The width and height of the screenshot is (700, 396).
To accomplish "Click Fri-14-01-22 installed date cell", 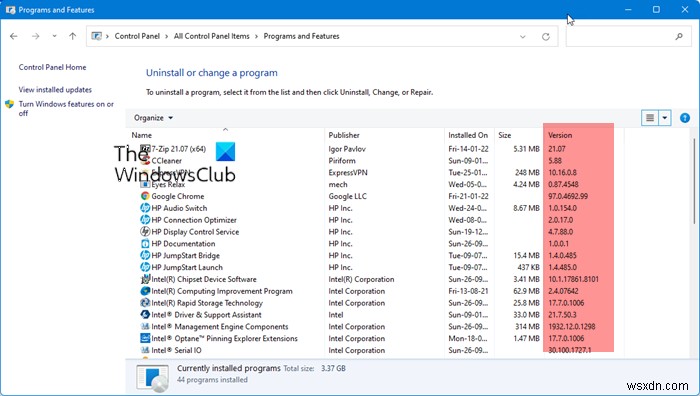I will pos(468,149).
